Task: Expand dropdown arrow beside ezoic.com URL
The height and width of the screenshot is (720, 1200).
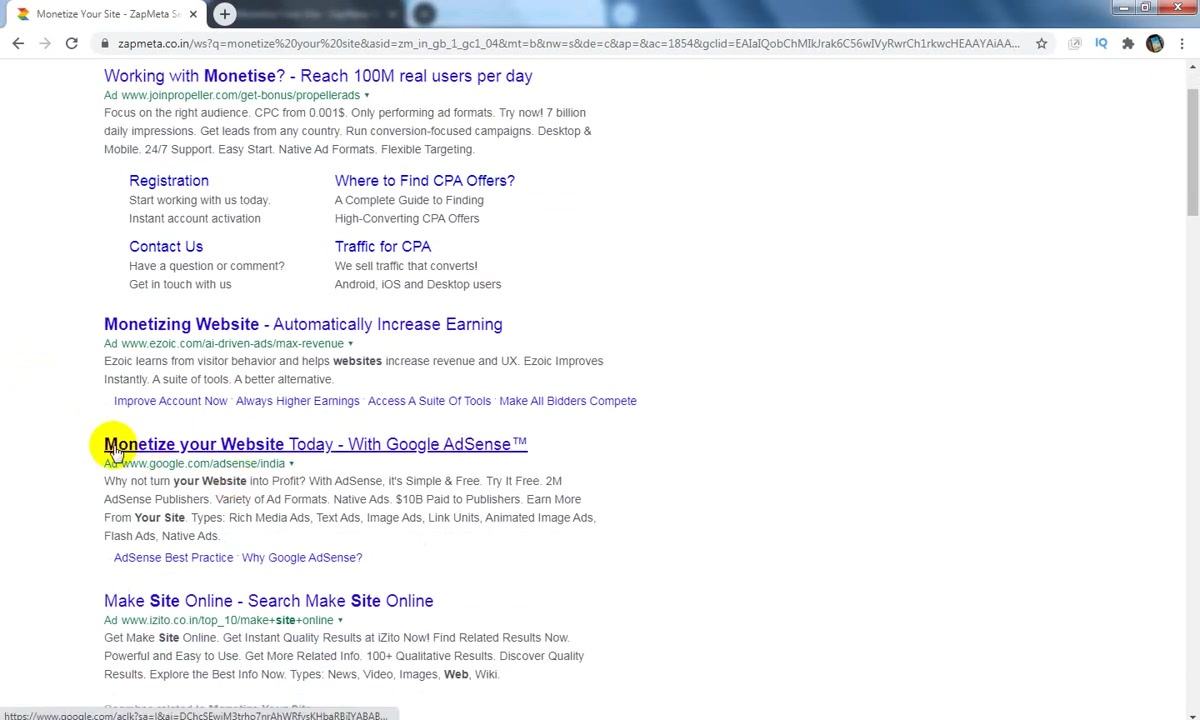Action: pyautogui.click(x=350, y=343)
